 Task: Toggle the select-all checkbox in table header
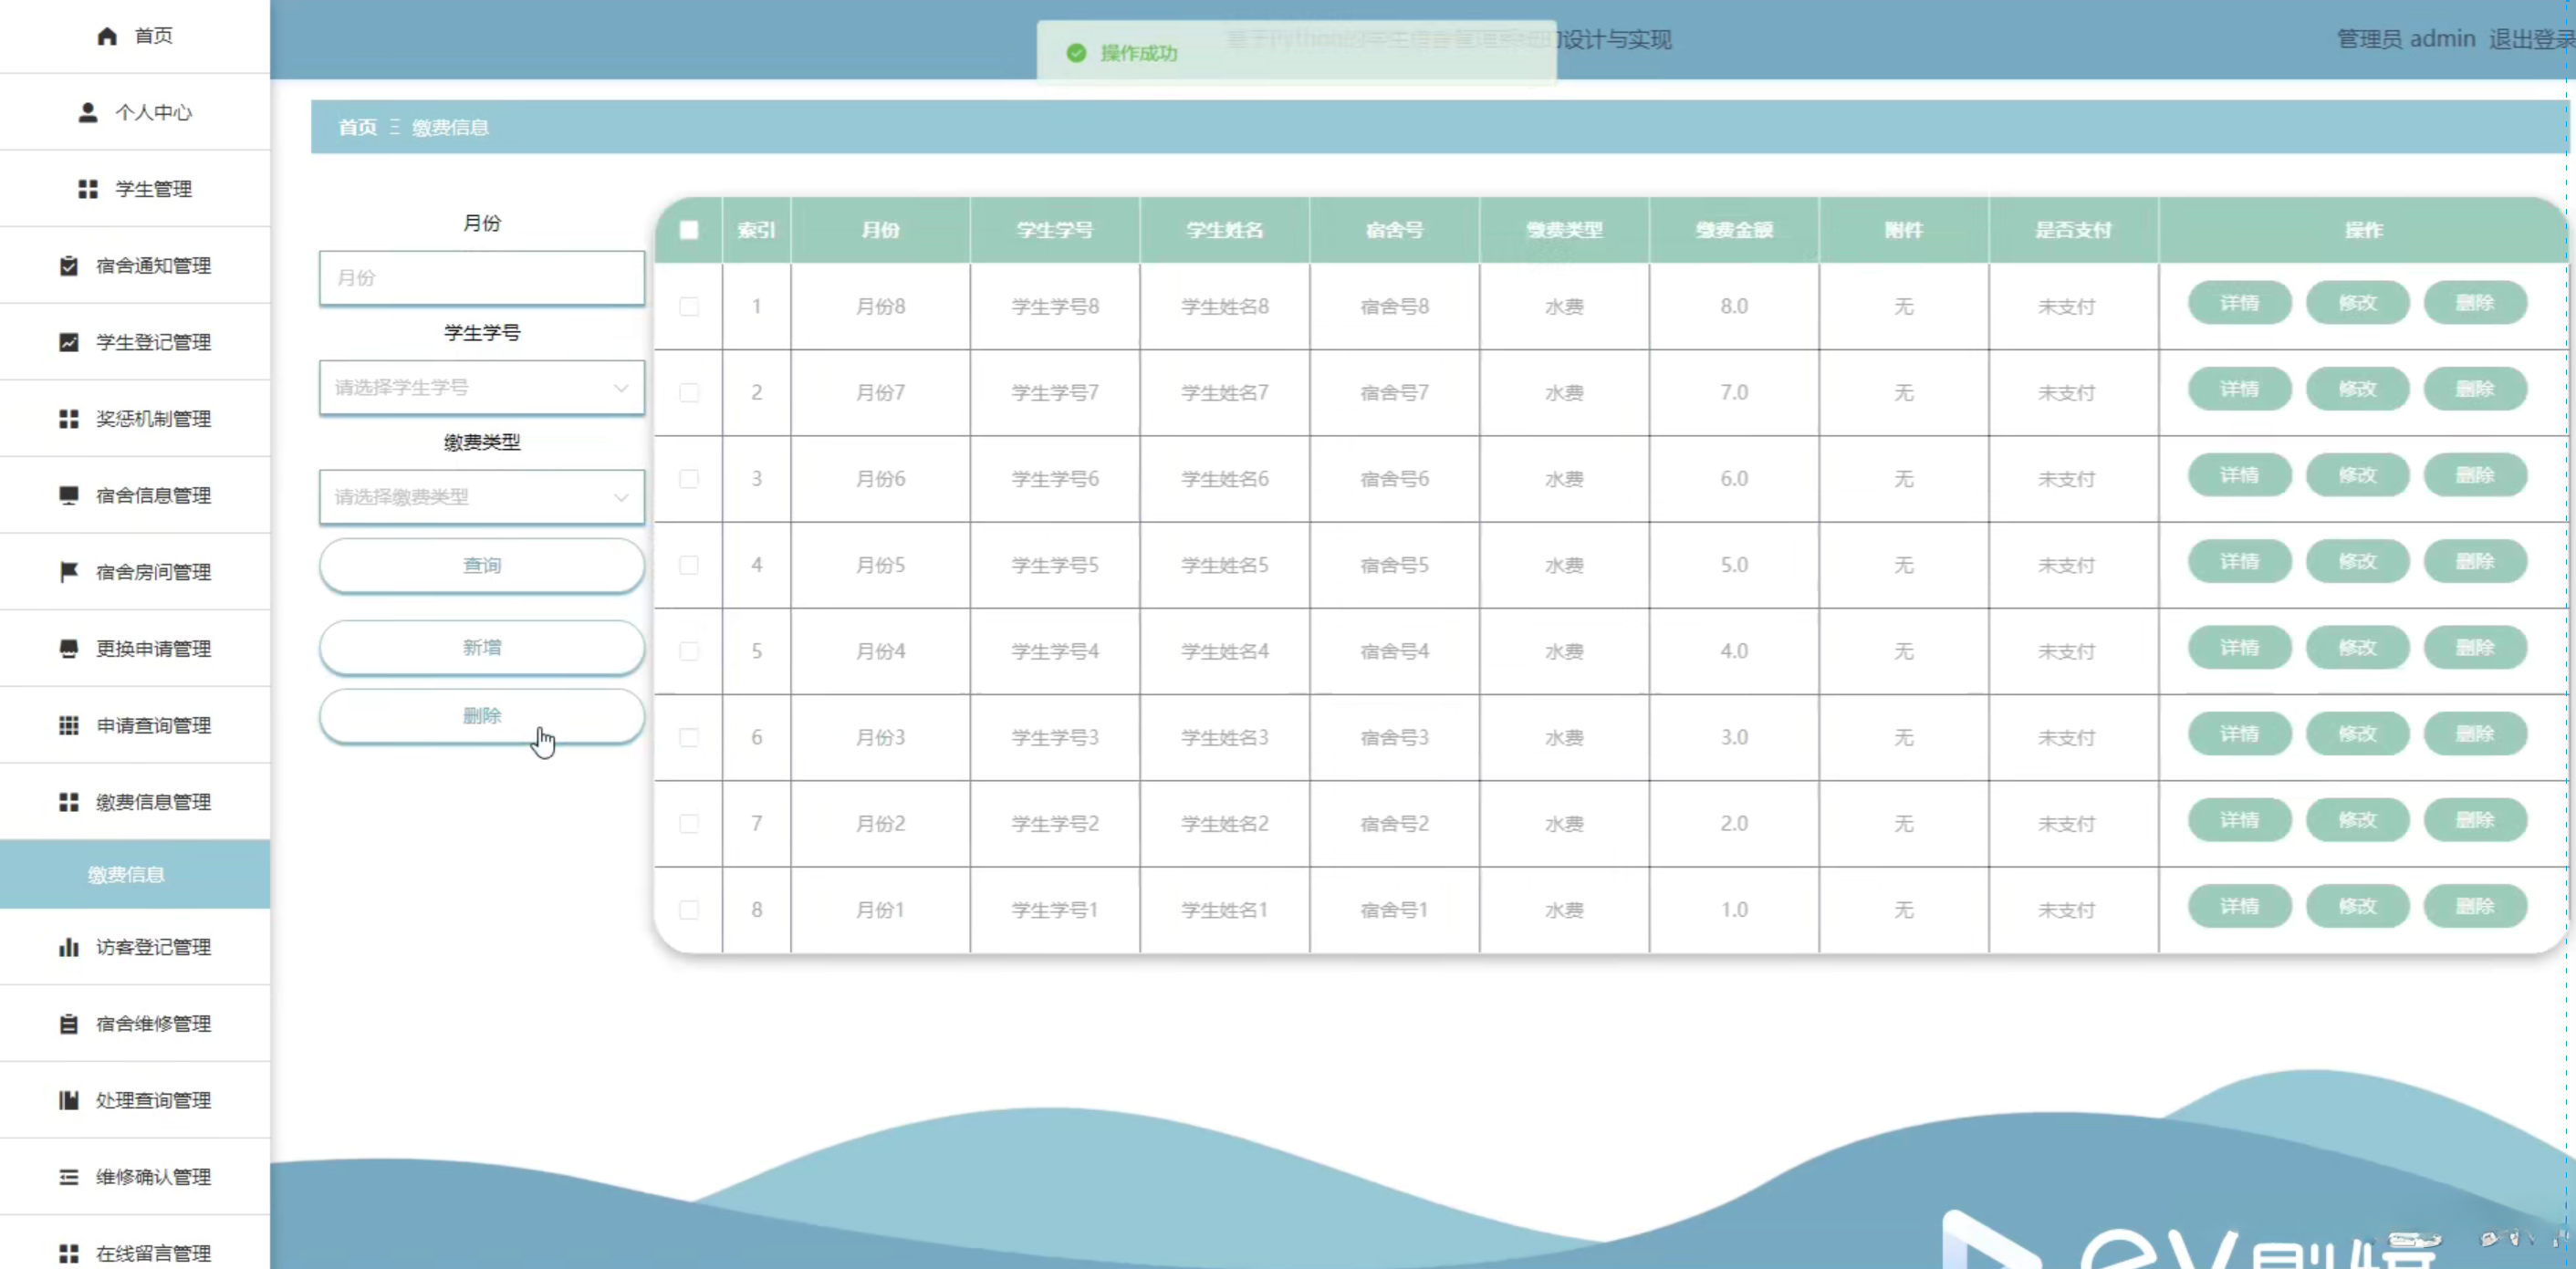(689, 230)
